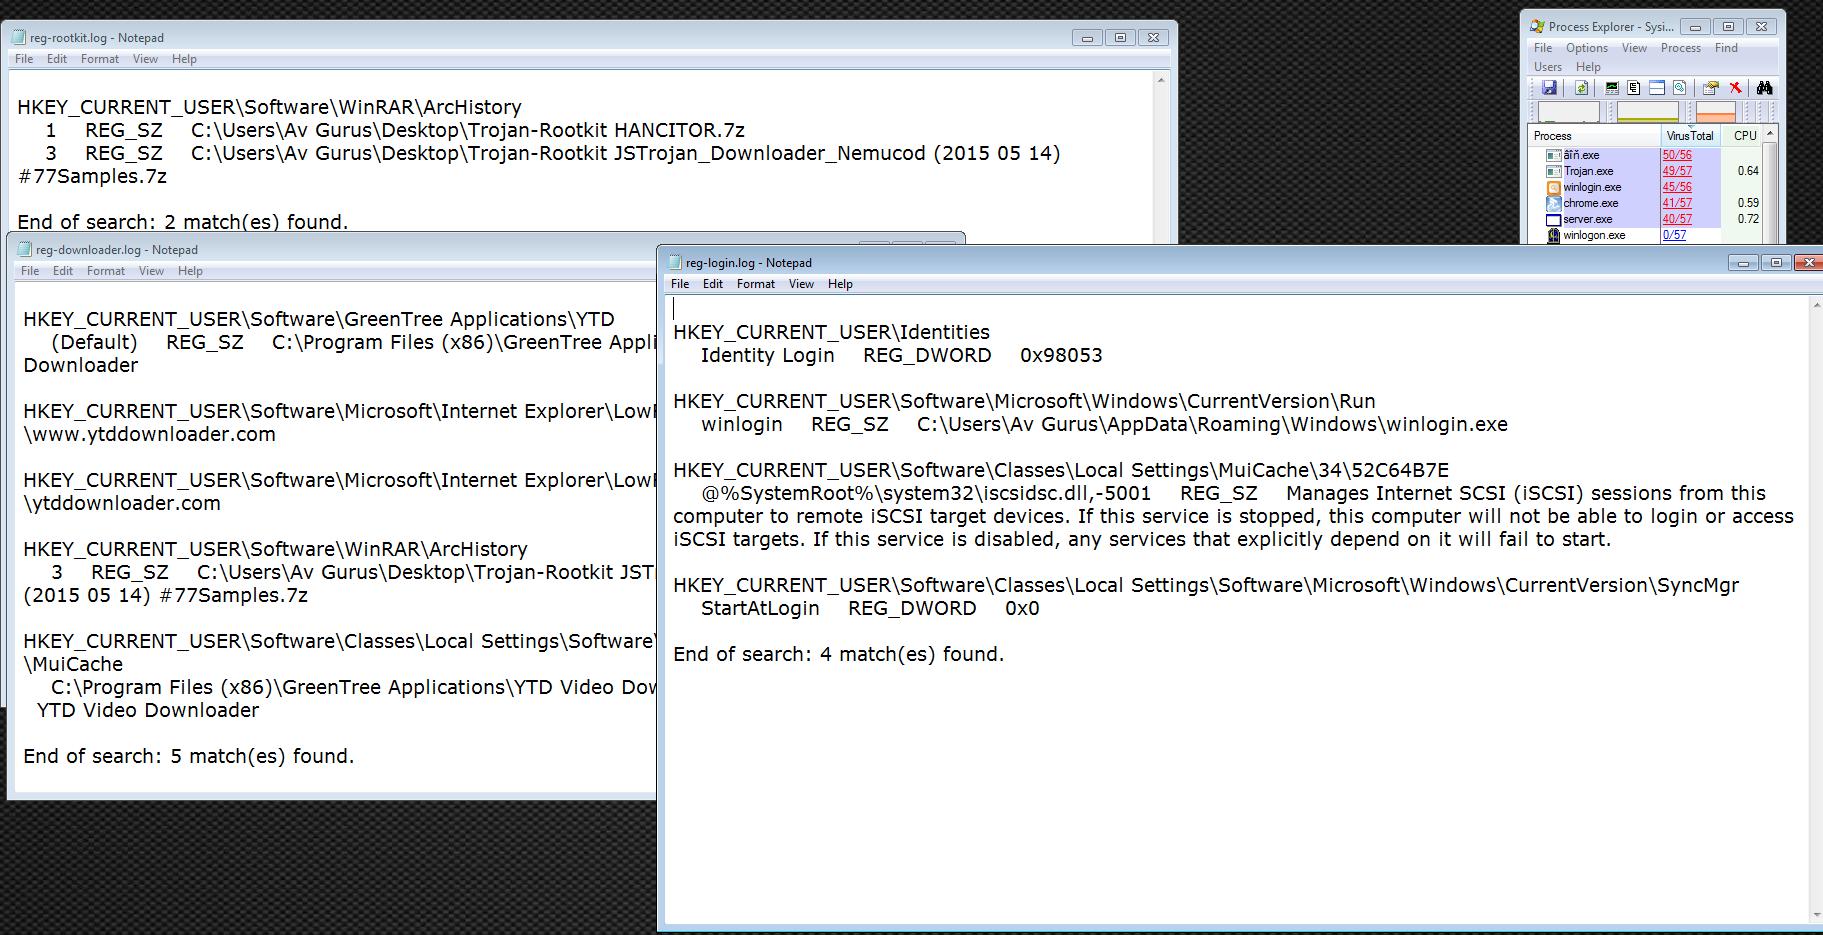Sort by the VirusTotal column header
The image size is (1823, 935).
click(1691, 136)
